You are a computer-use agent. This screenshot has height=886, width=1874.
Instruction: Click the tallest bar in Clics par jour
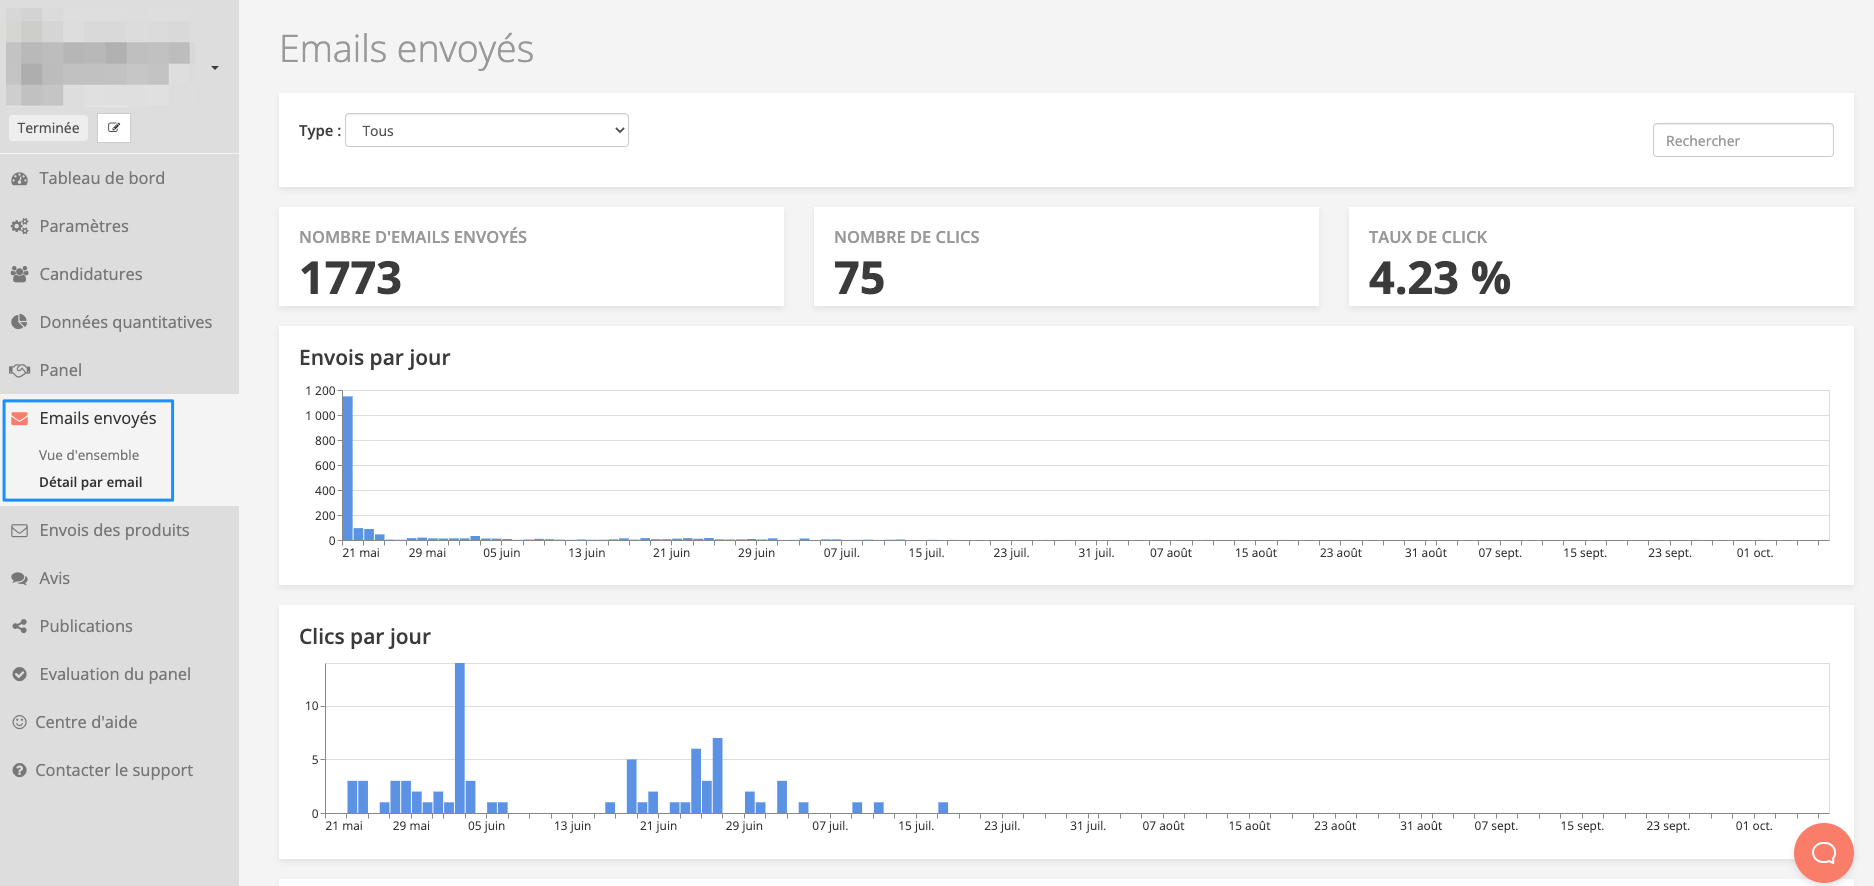point(460,738)
